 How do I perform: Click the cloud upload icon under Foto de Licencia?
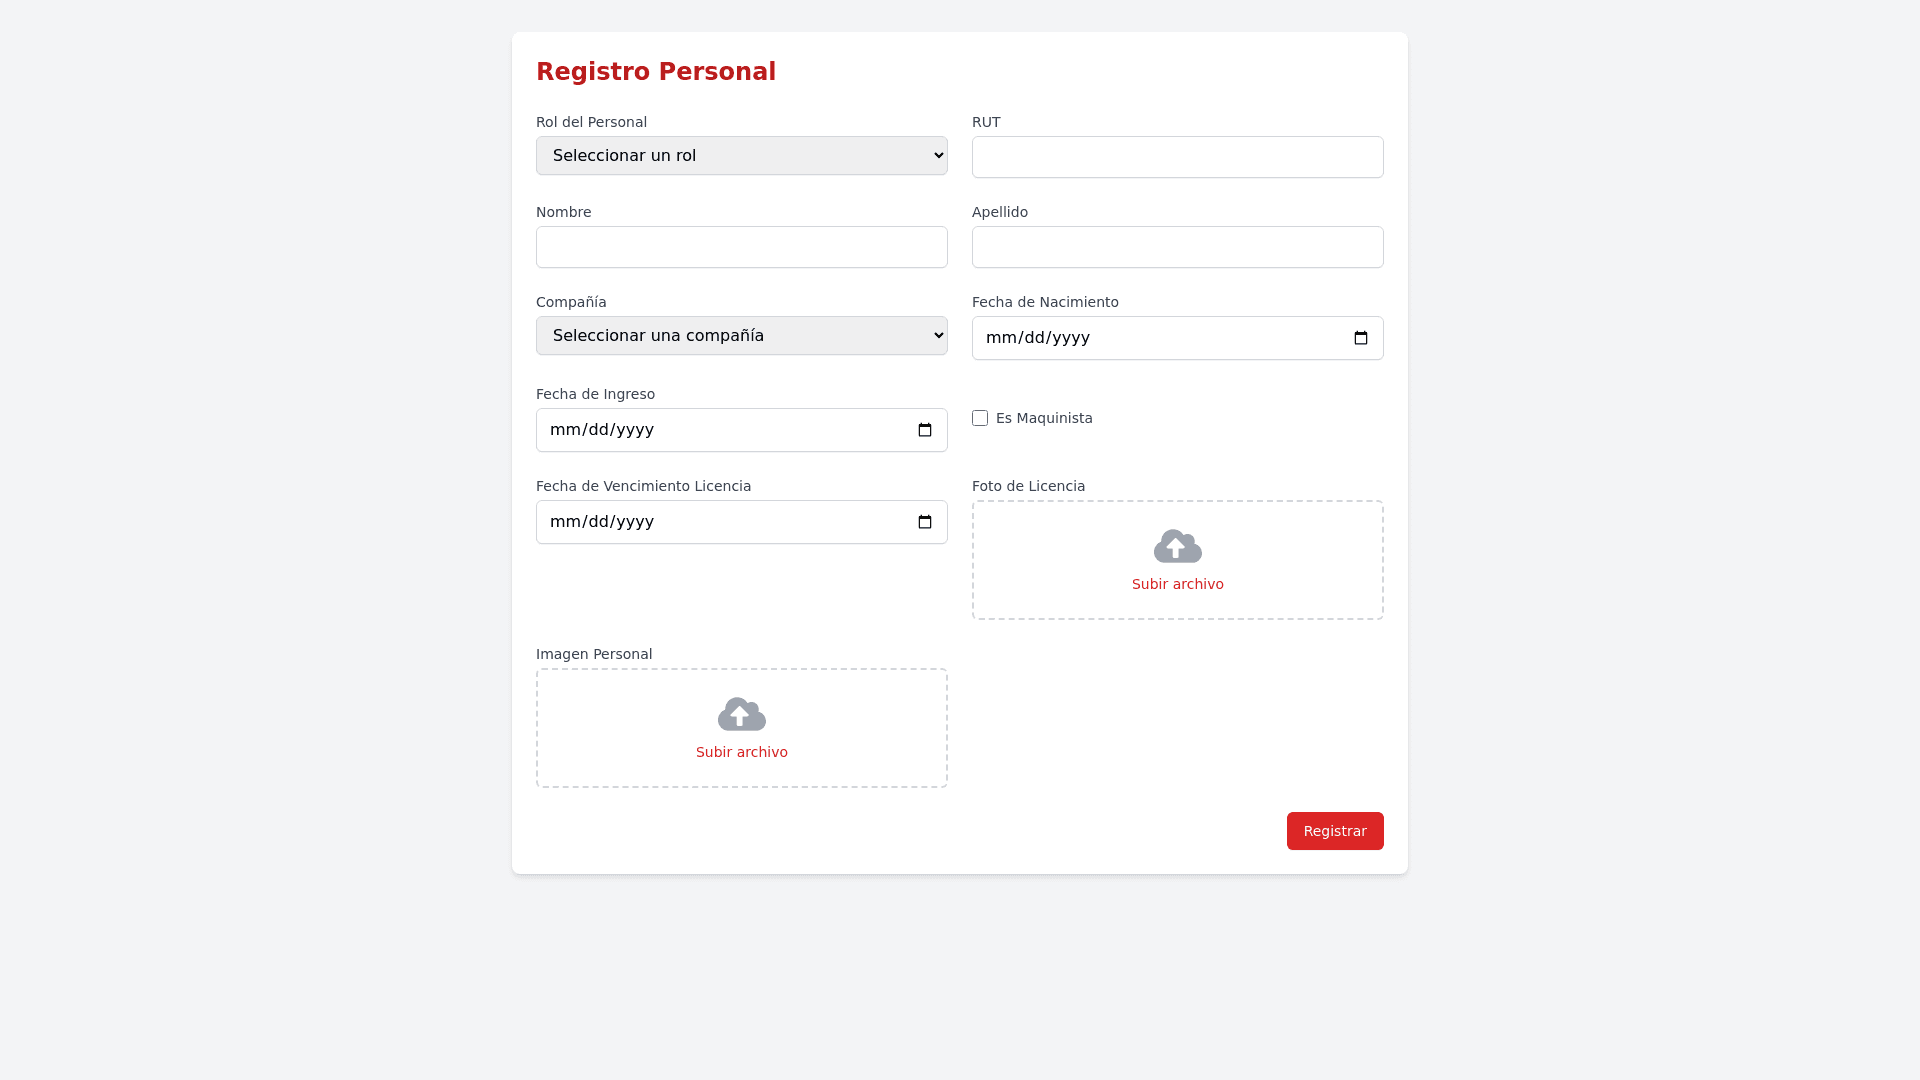coord(1177,546)
